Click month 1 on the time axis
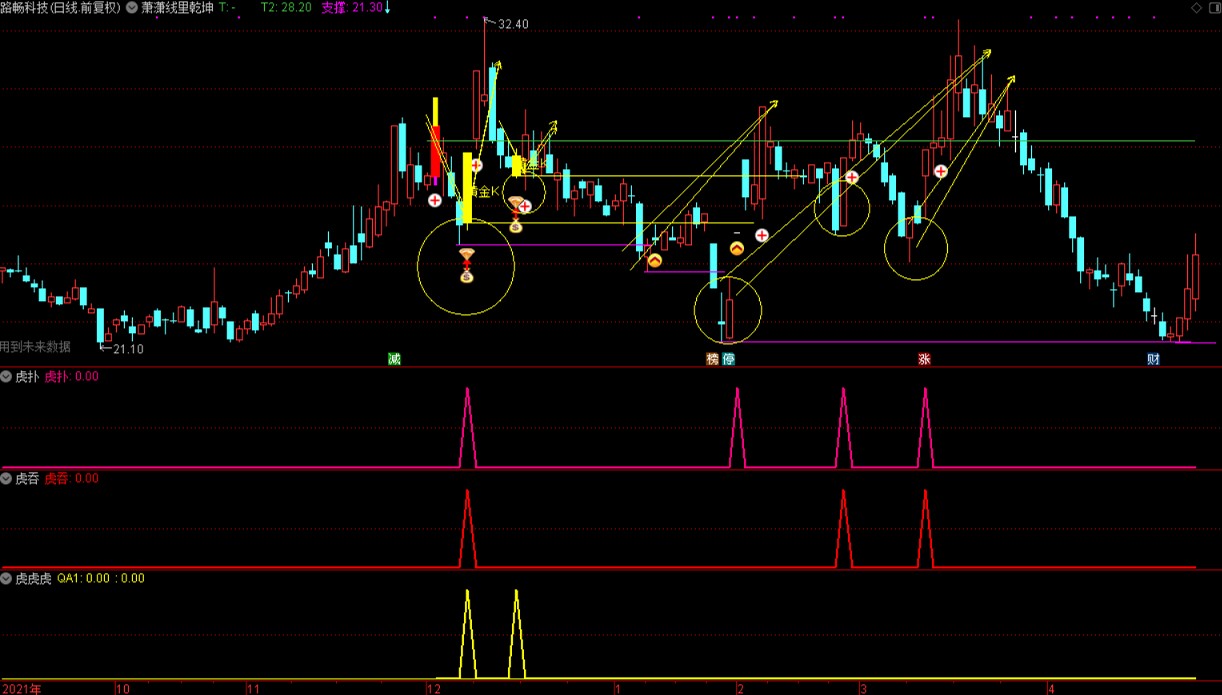The height and width of the screenshot is (695, 1222). click(619, 688)
